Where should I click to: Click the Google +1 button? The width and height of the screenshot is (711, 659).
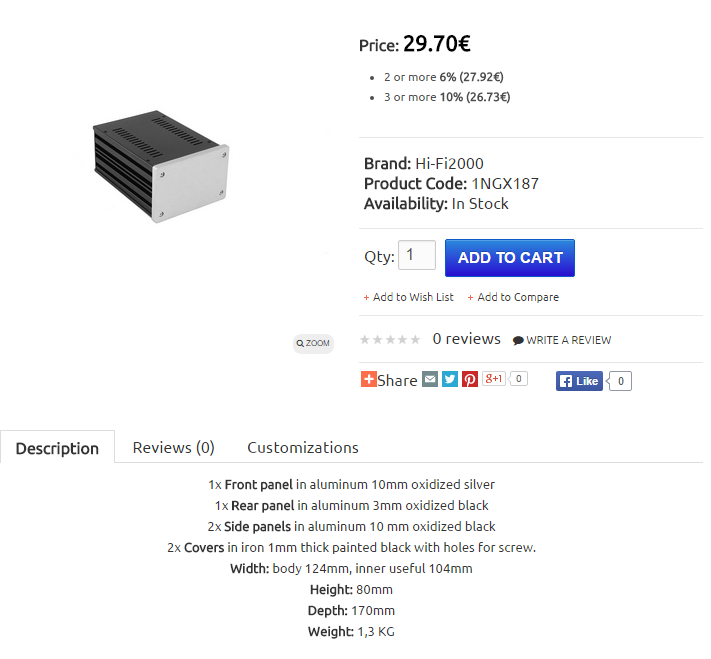click(x=493, y=378)
